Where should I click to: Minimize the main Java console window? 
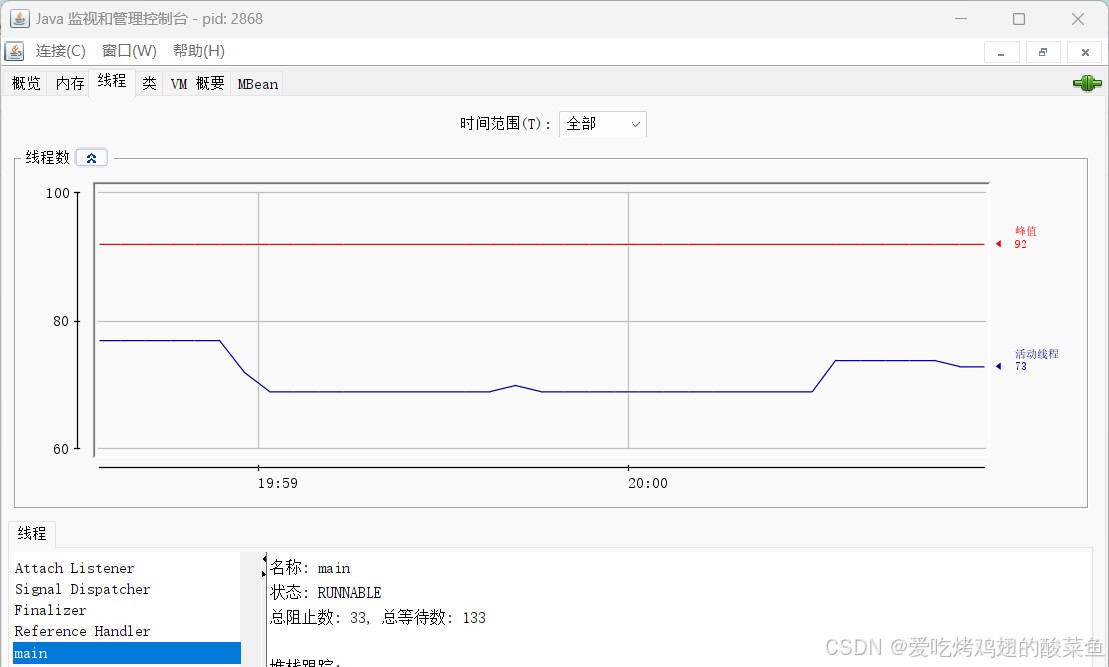click(960, 19)
